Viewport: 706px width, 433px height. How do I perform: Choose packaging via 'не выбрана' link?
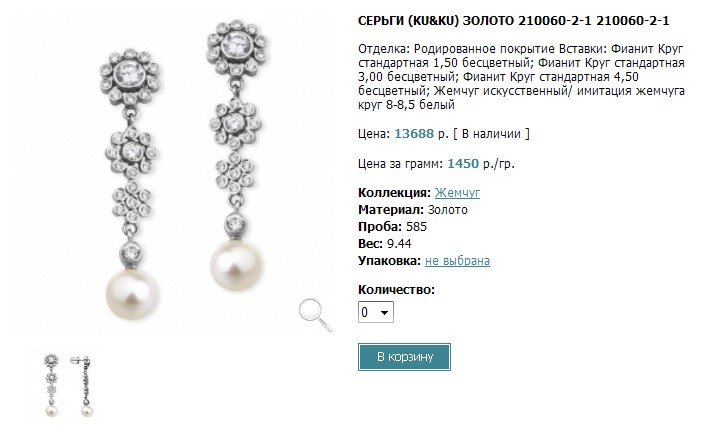tap(457, 261)
